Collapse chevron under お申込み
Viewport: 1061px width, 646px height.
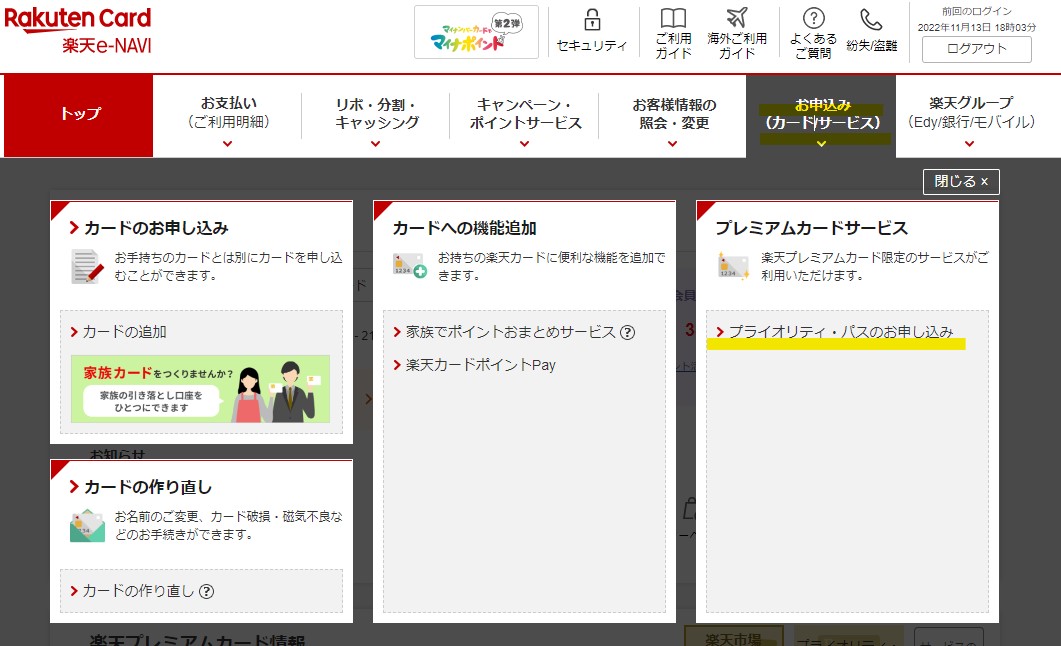[x=821, y=143]
